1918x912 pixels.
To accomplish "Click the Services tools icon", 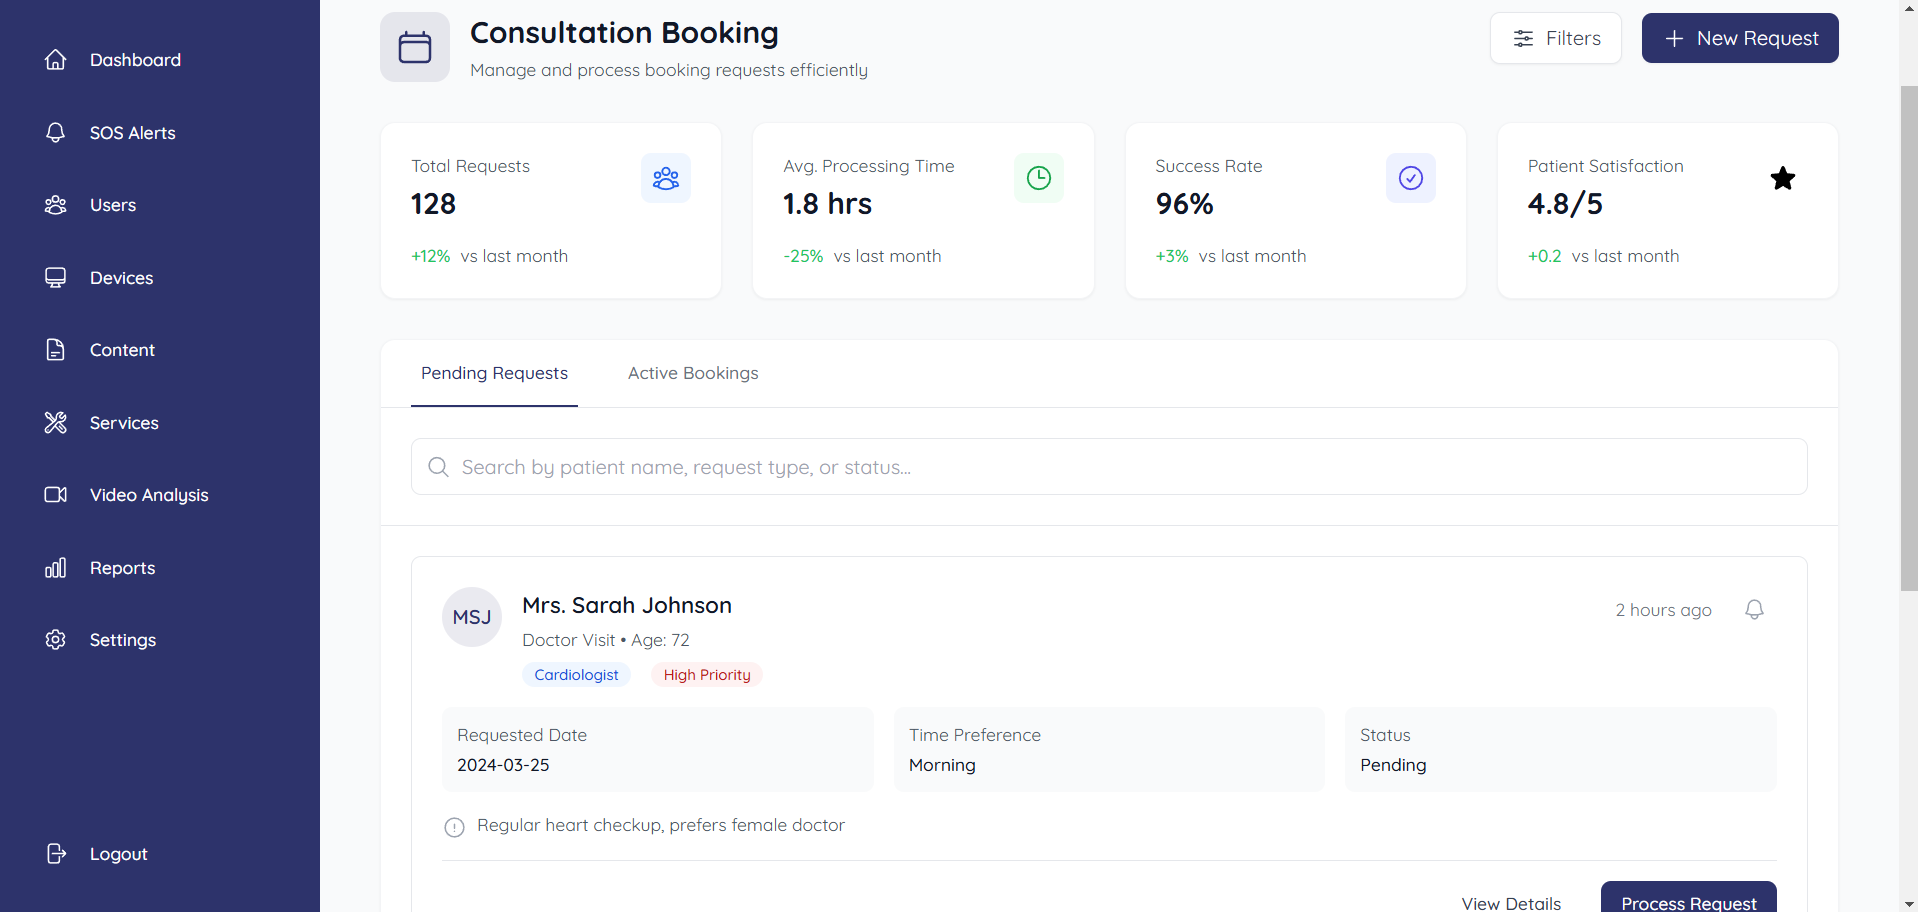I will [x=56, y=423].
